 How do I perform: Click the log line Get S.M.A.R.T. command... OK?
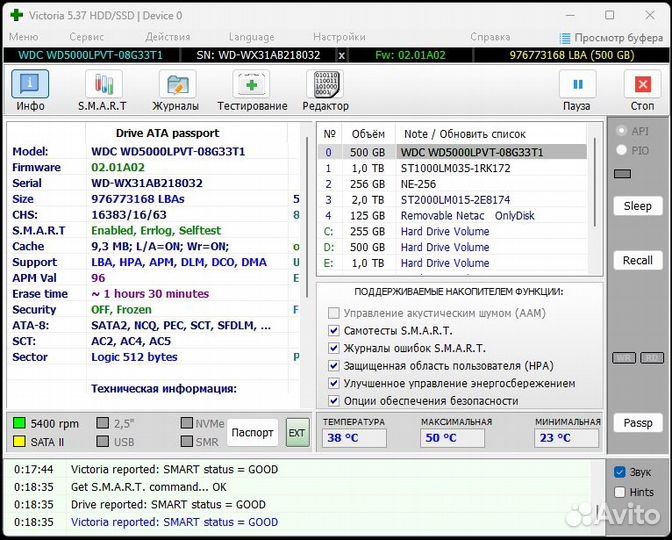click(x=149, y=487)
